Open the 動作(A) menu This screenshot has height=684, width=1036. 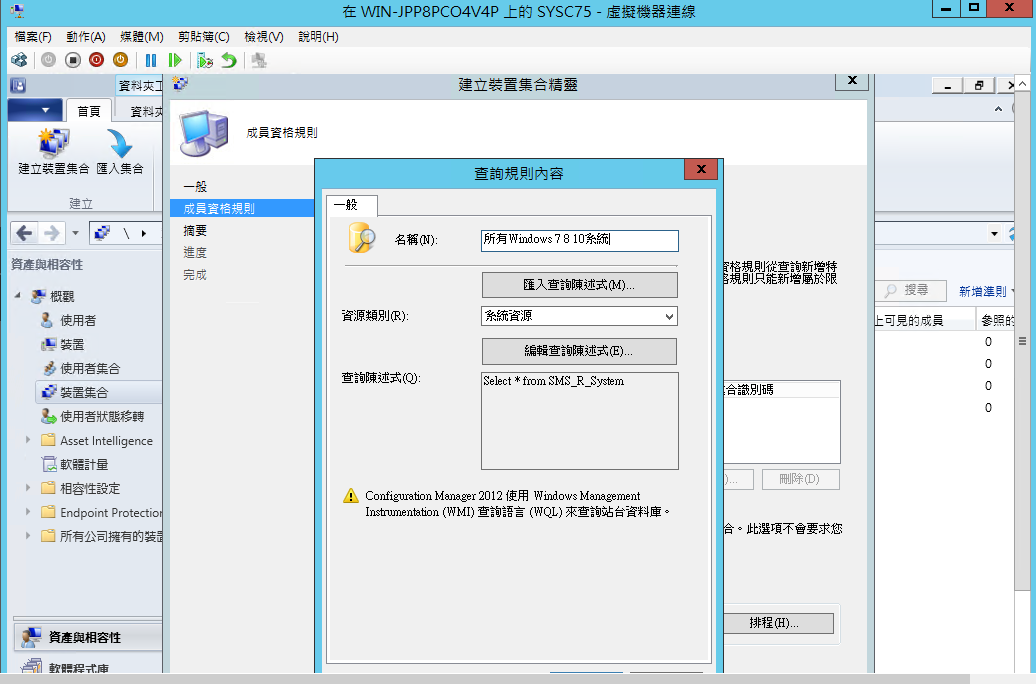click(86, 37)
